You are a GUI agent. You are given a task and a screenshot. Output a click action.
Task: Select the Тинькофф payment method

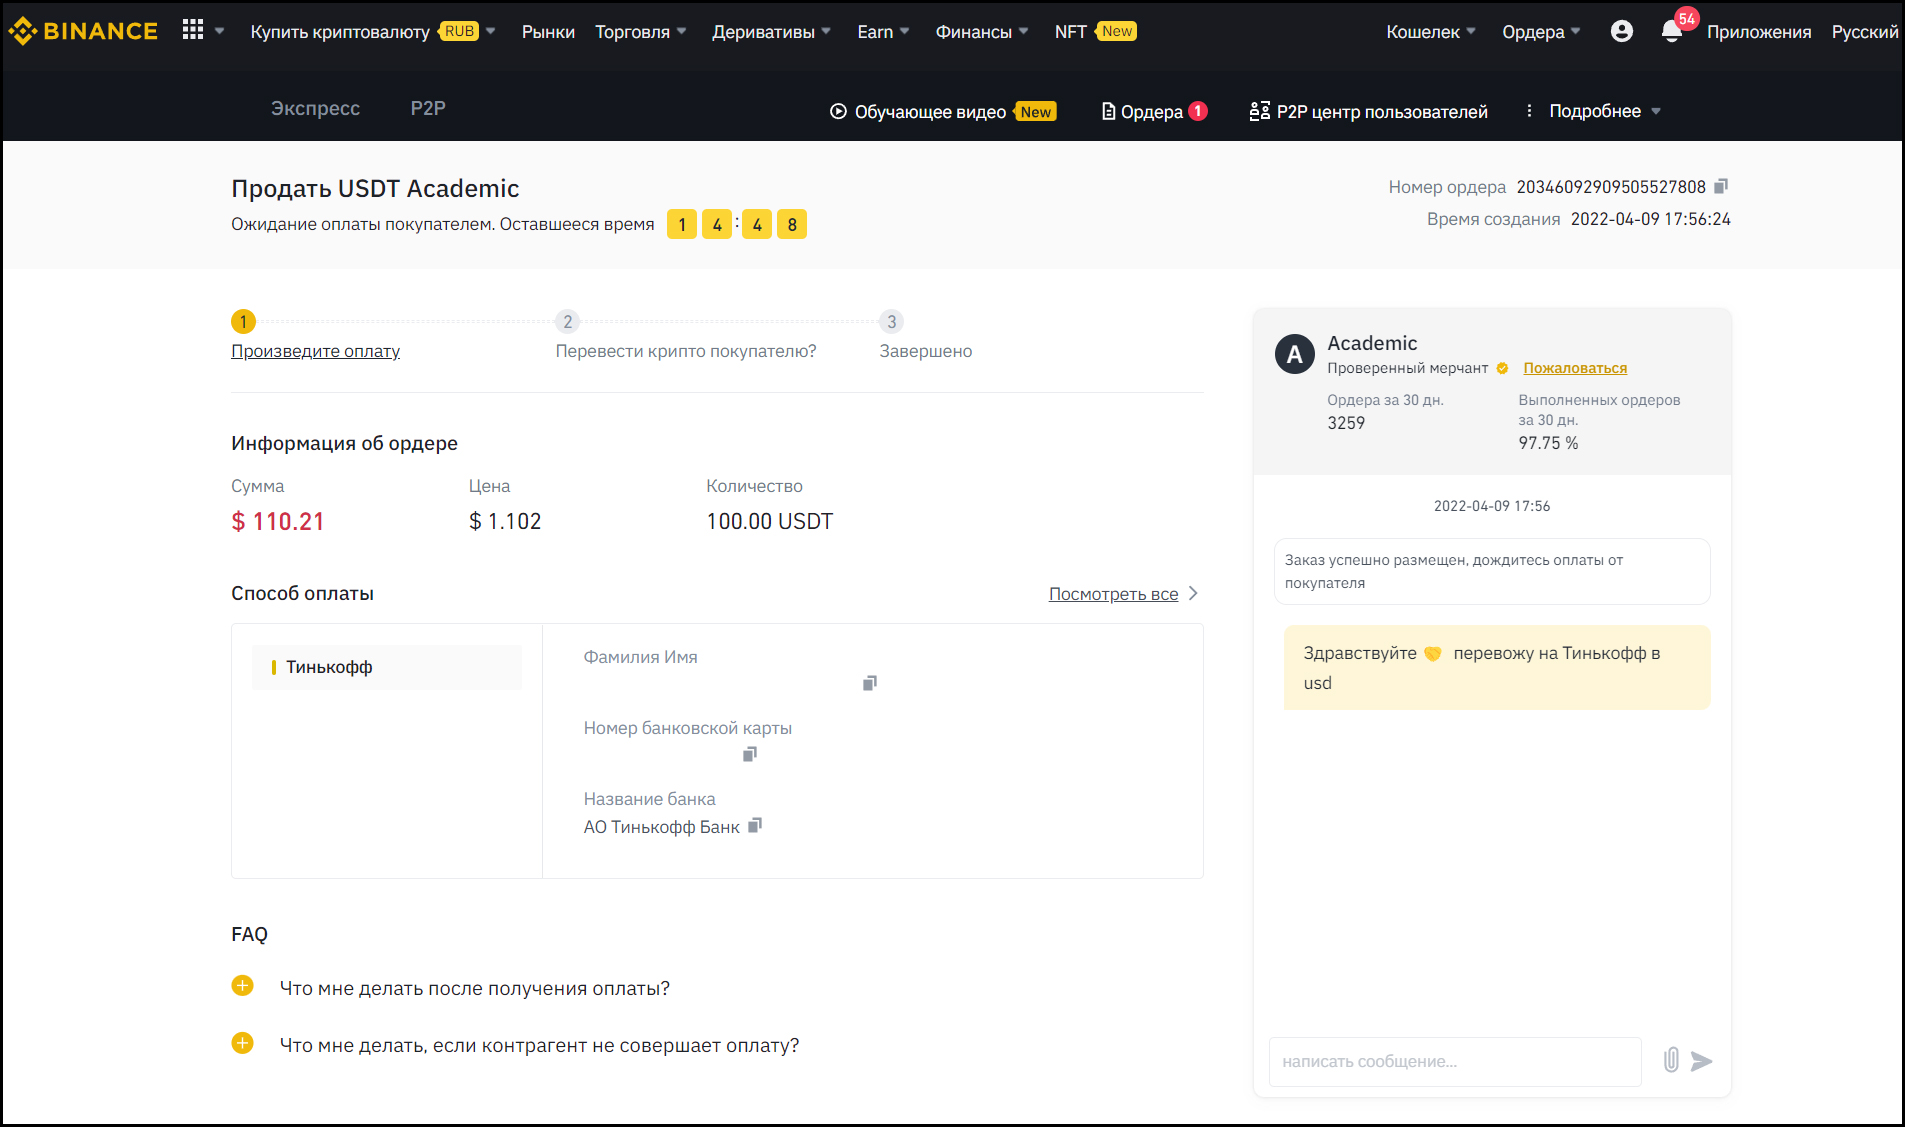pos(387,667)
